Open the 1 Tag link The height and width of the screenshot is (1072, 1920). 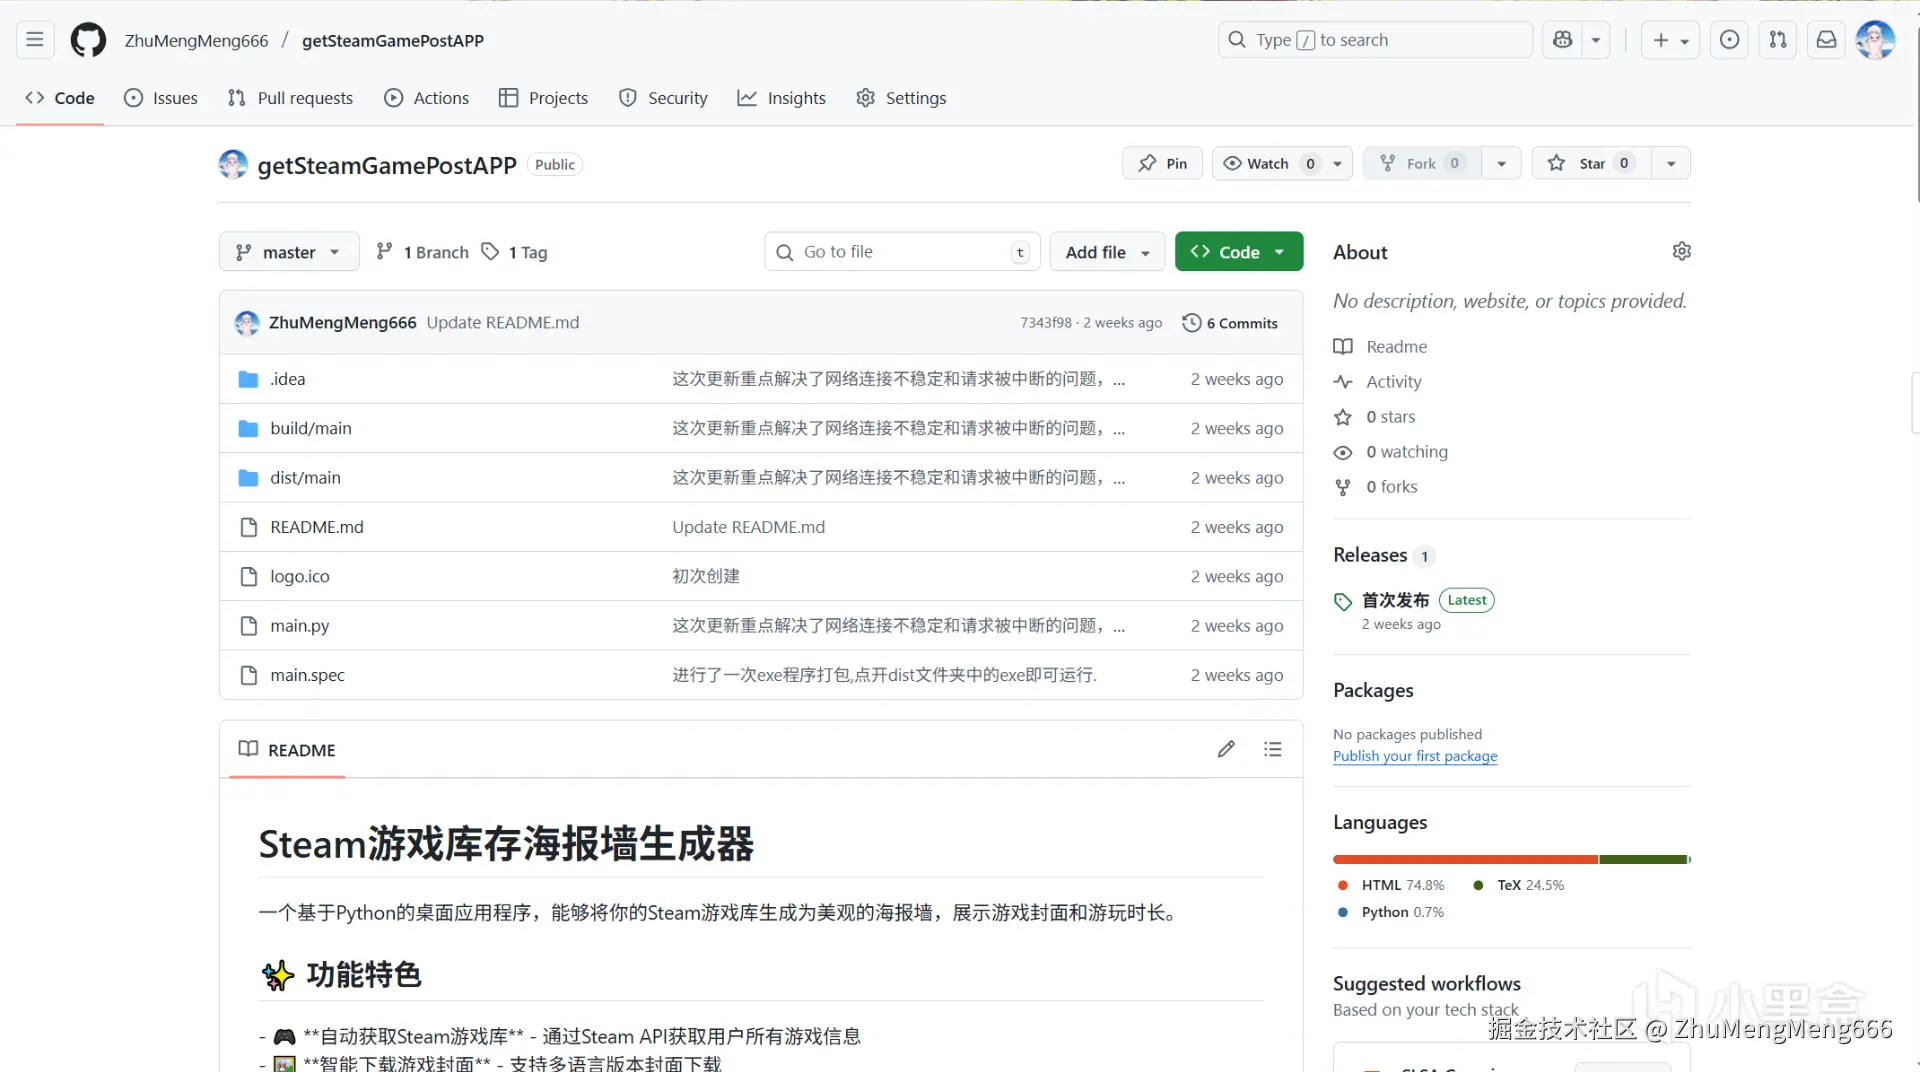pyautogui.click(x=514, y=252)
